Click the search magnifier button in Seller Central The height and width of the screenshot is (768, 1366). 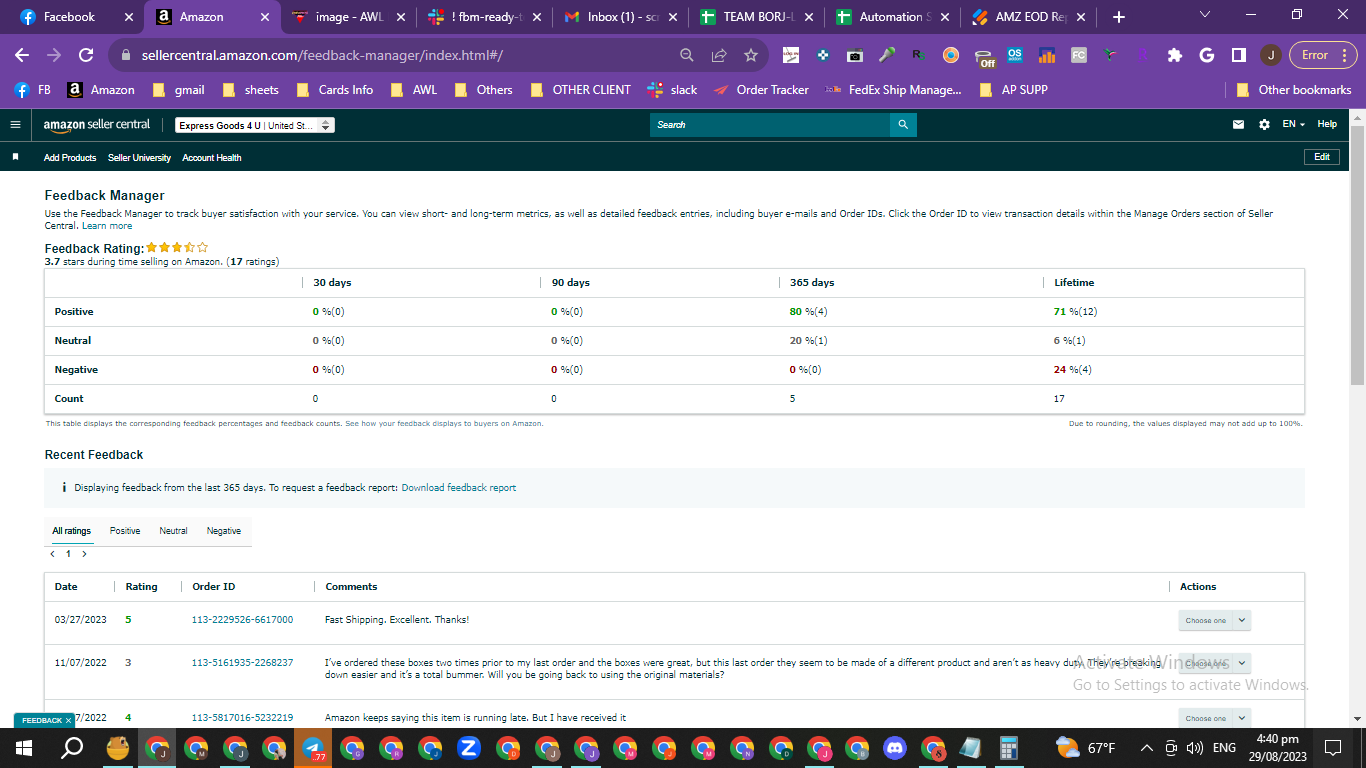pyautogui.click(x=903, y=125)
